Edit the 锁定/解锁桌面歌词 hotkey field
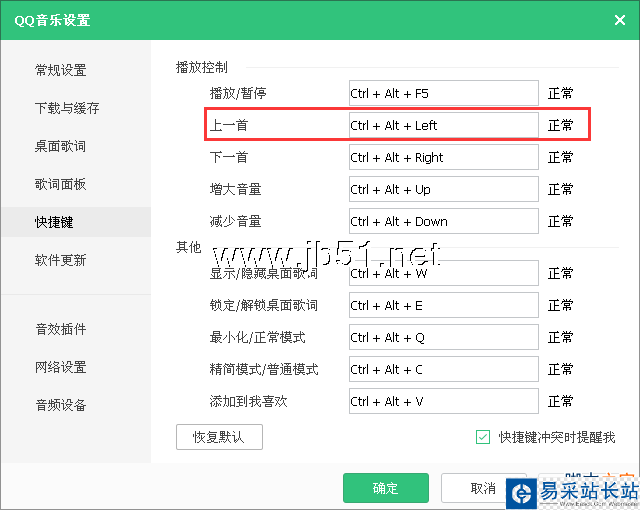The image size is (640, 510). point(444,305)
